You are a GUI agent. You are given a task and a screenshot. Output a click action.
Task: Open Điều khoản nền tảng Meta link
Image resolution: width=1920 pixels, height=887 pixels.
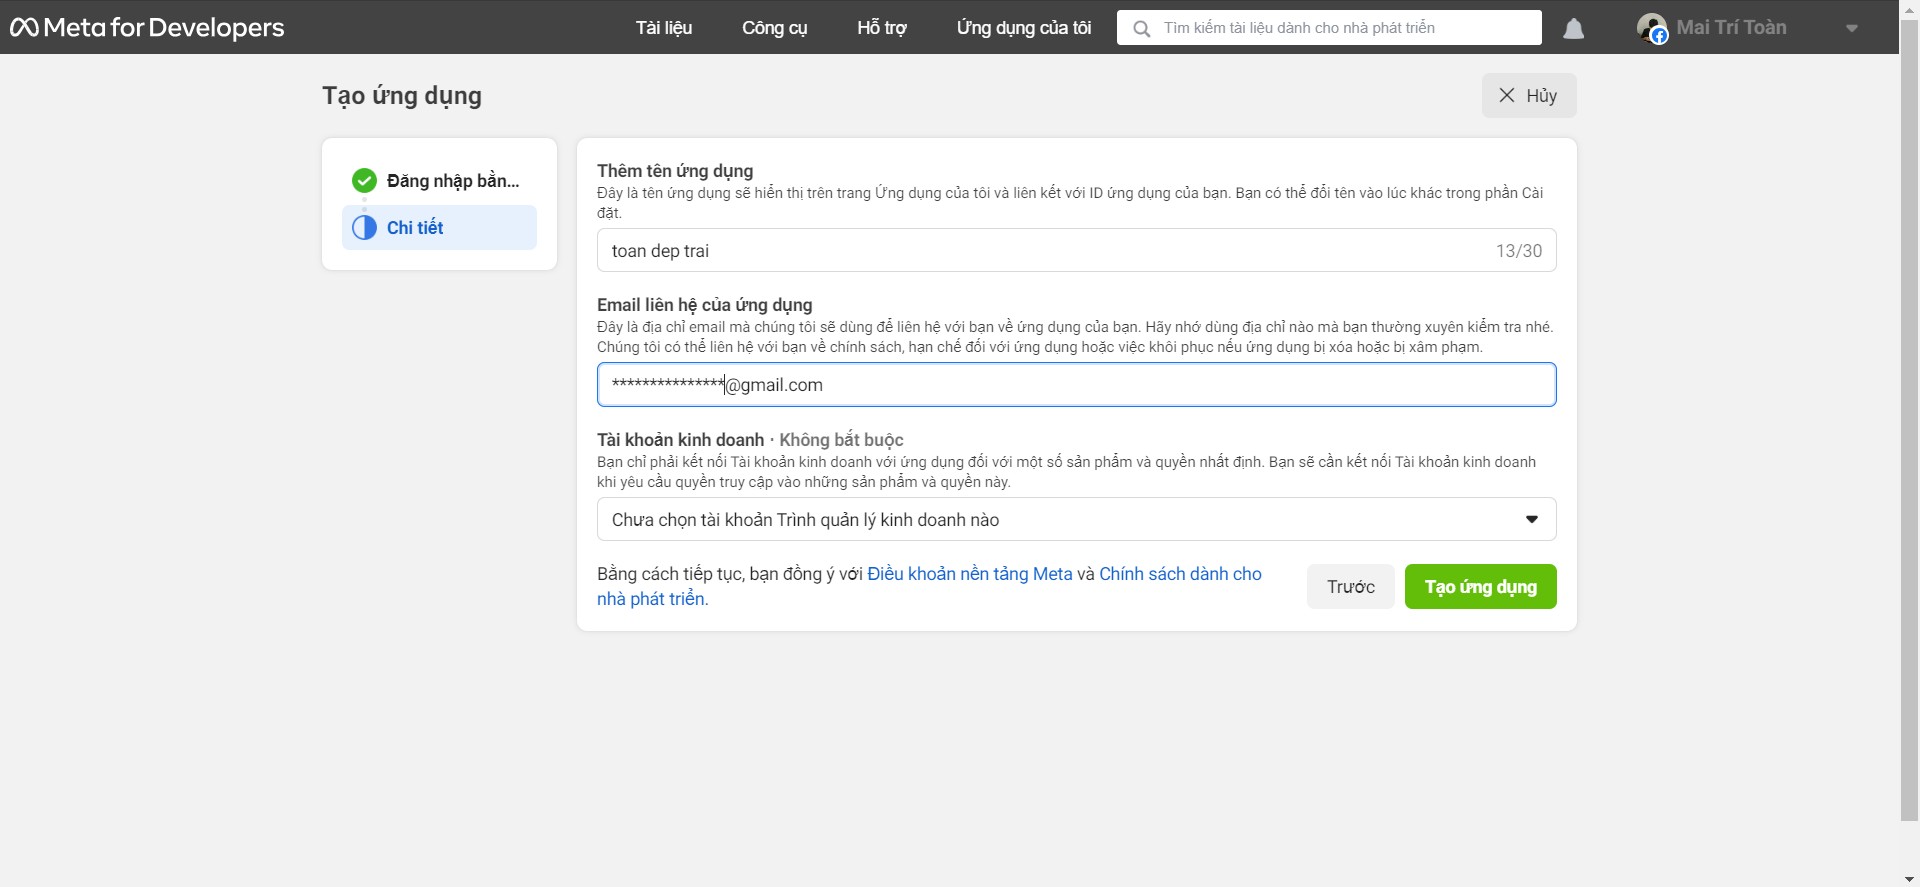969,574
